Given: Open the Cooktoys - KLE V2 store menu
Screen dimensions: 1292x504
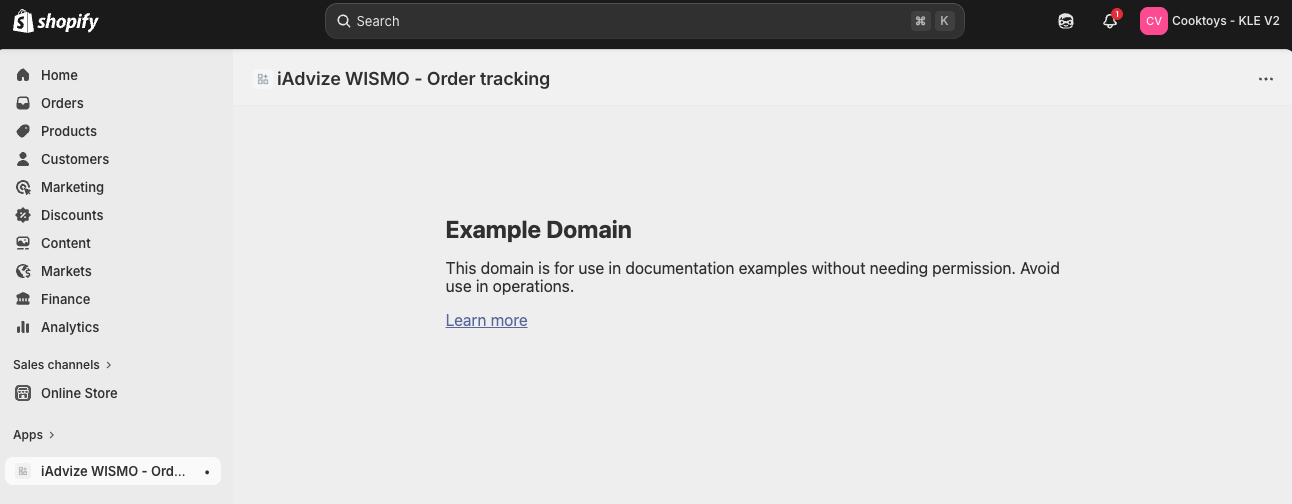Looking at the screenshot, I should (x=1210, y=21).
